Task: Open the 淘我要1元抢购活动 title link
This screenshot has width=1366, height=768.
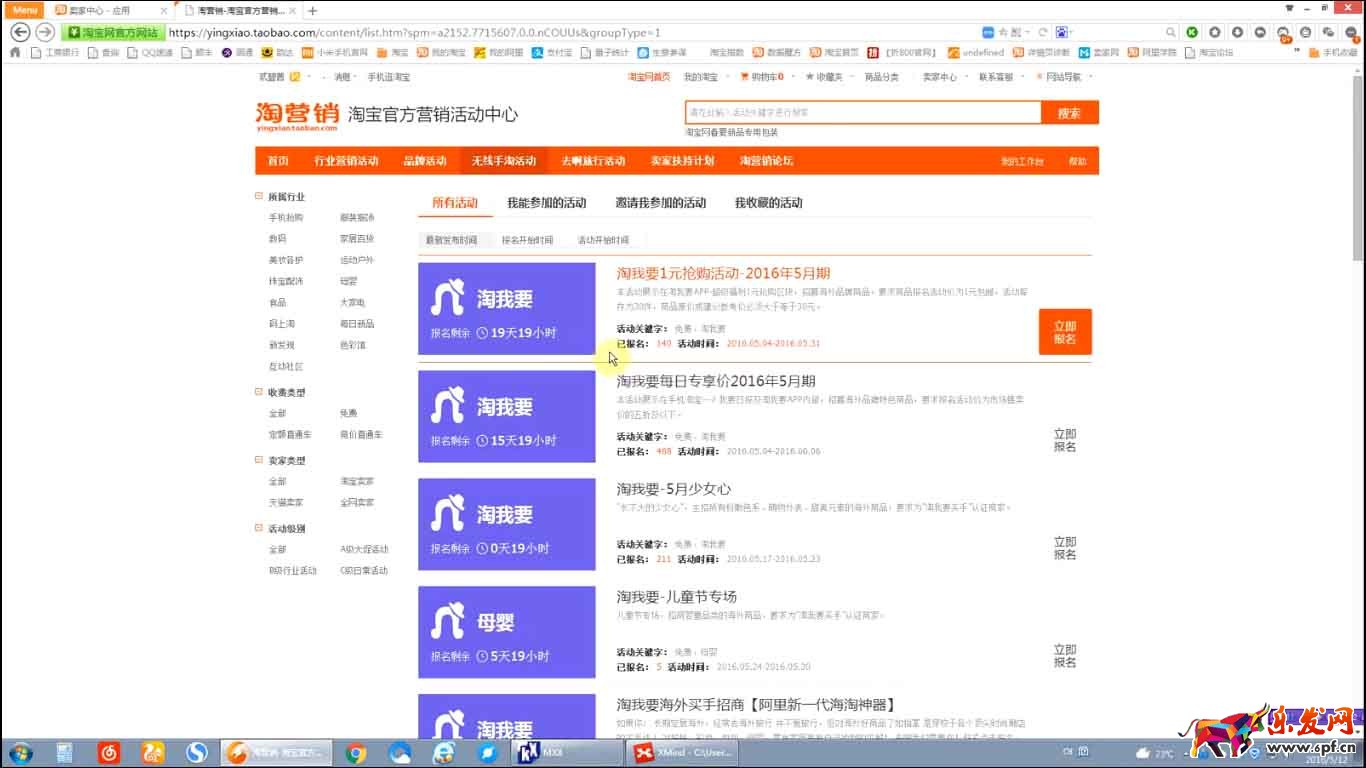Action: point(723,273)
